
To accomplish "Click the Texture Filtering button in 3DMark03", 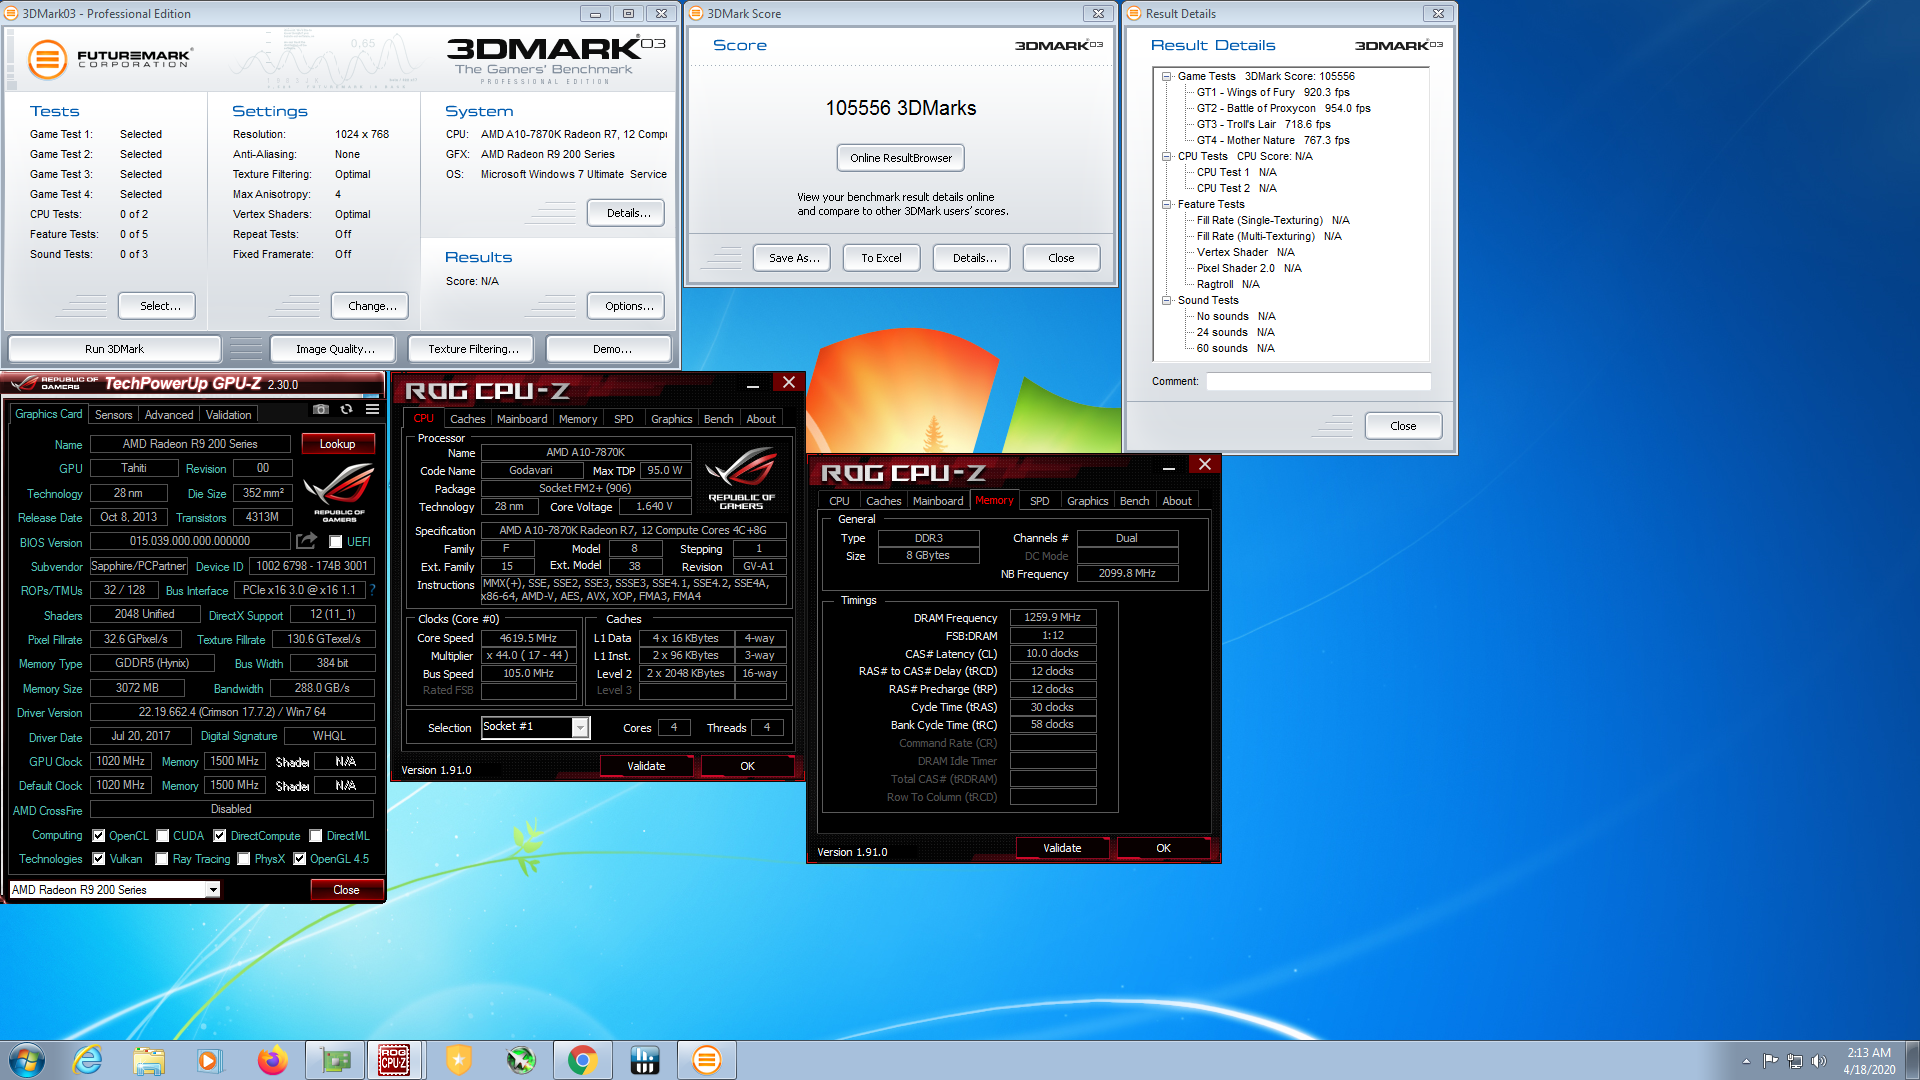I will point(473,349).
